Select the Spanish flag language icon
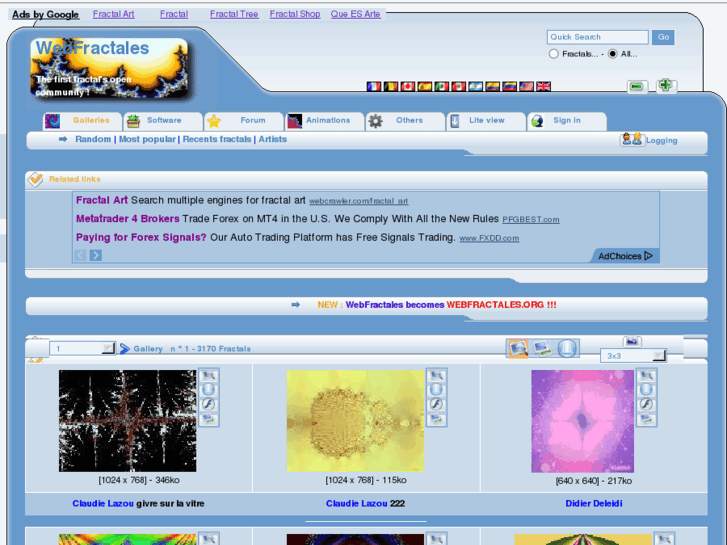Screen dimensions: 727x545 click(x=424, y=87)
